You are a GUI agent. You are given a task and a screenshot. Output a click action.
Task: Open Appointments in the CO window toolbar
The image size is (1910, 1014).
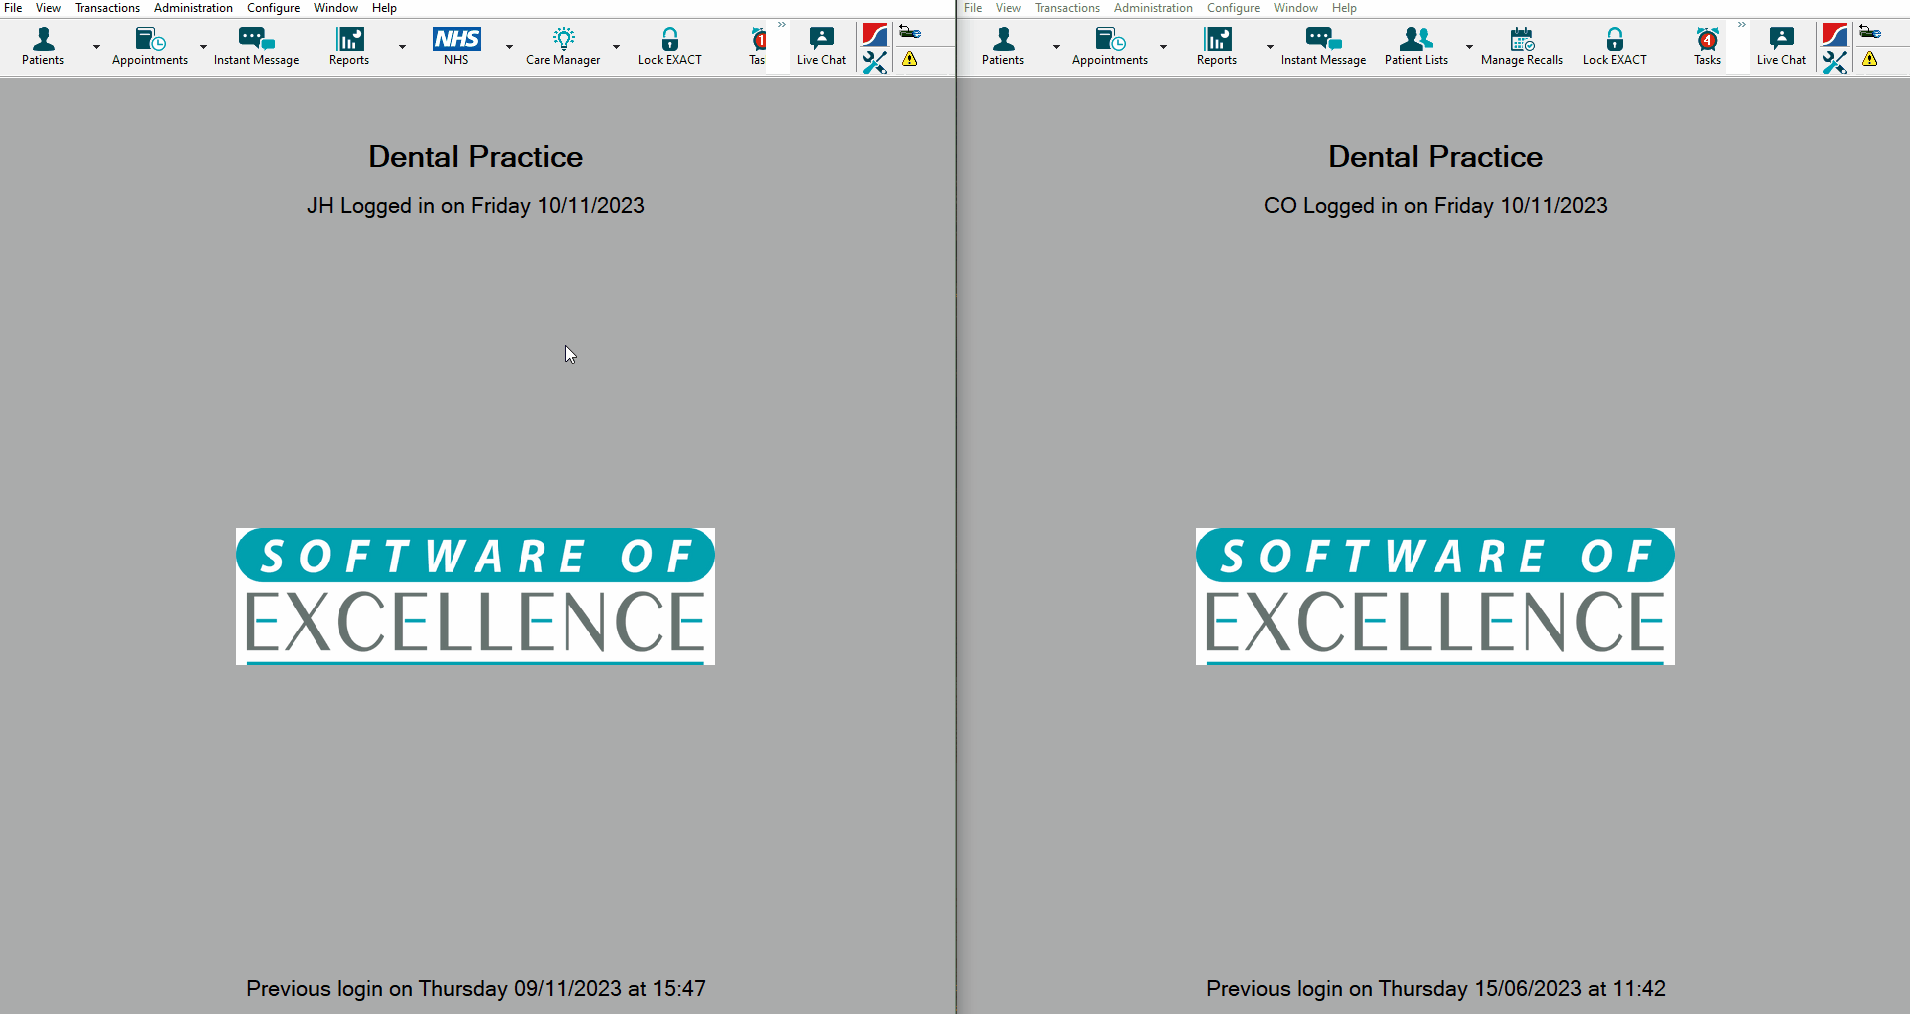click(1110, 46)
